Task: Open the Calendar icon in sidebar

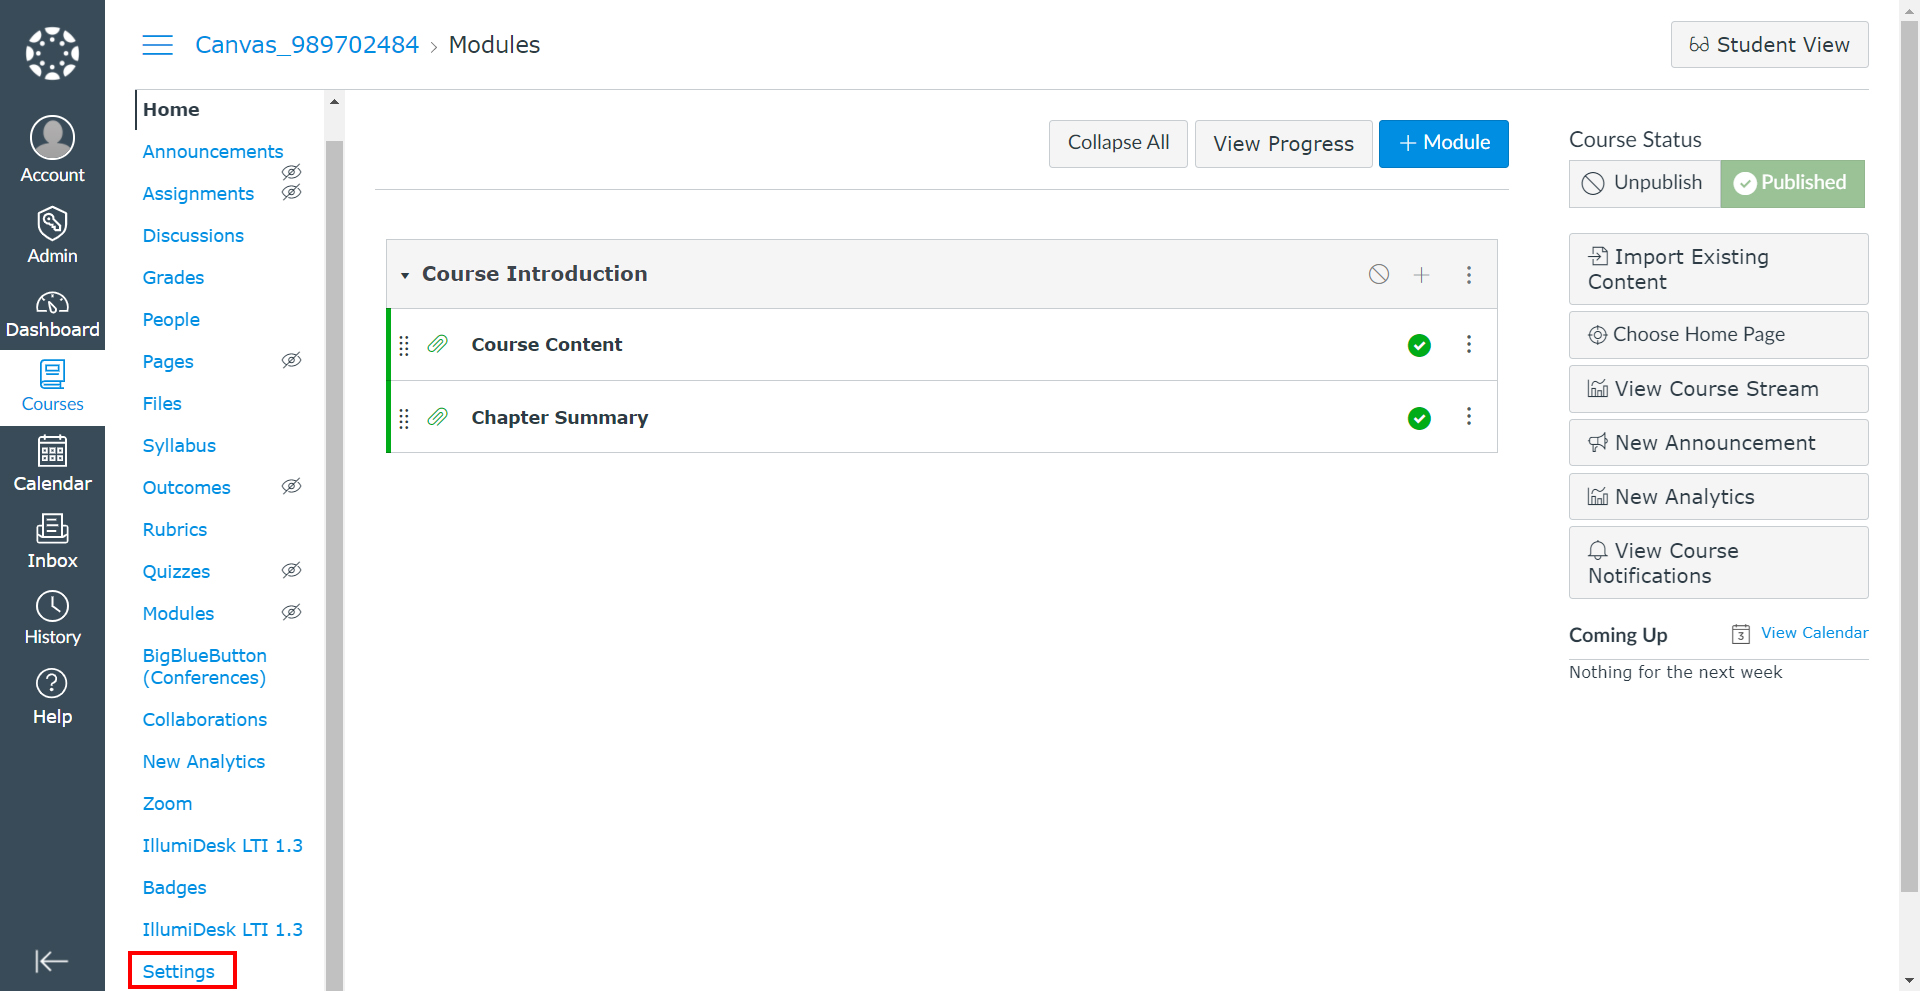Action: click(52, 452)
